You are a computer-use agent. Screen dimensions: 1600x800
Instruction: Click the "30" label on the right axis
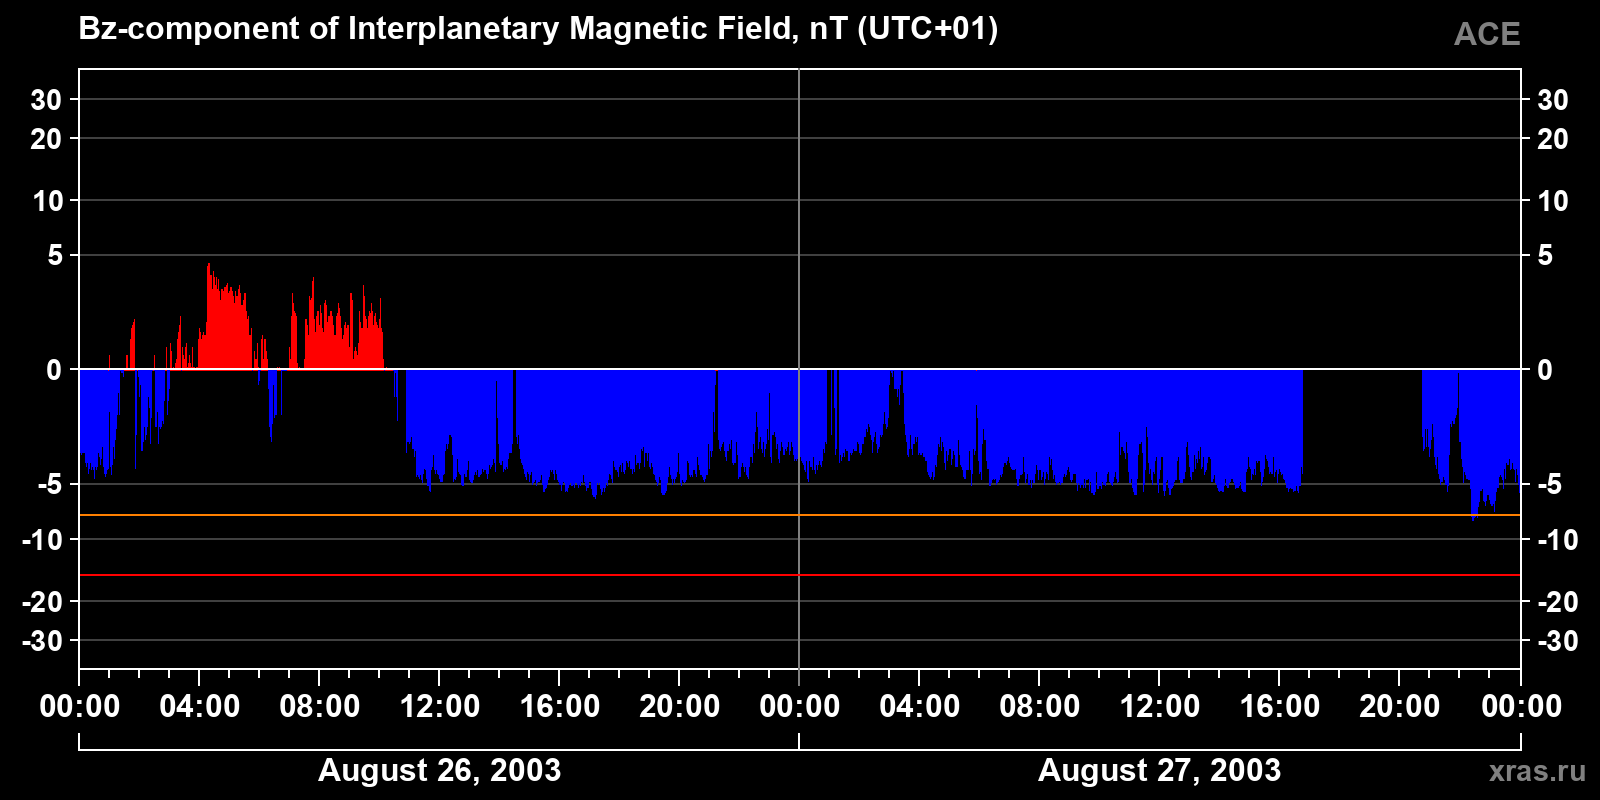click(1552, 100)
